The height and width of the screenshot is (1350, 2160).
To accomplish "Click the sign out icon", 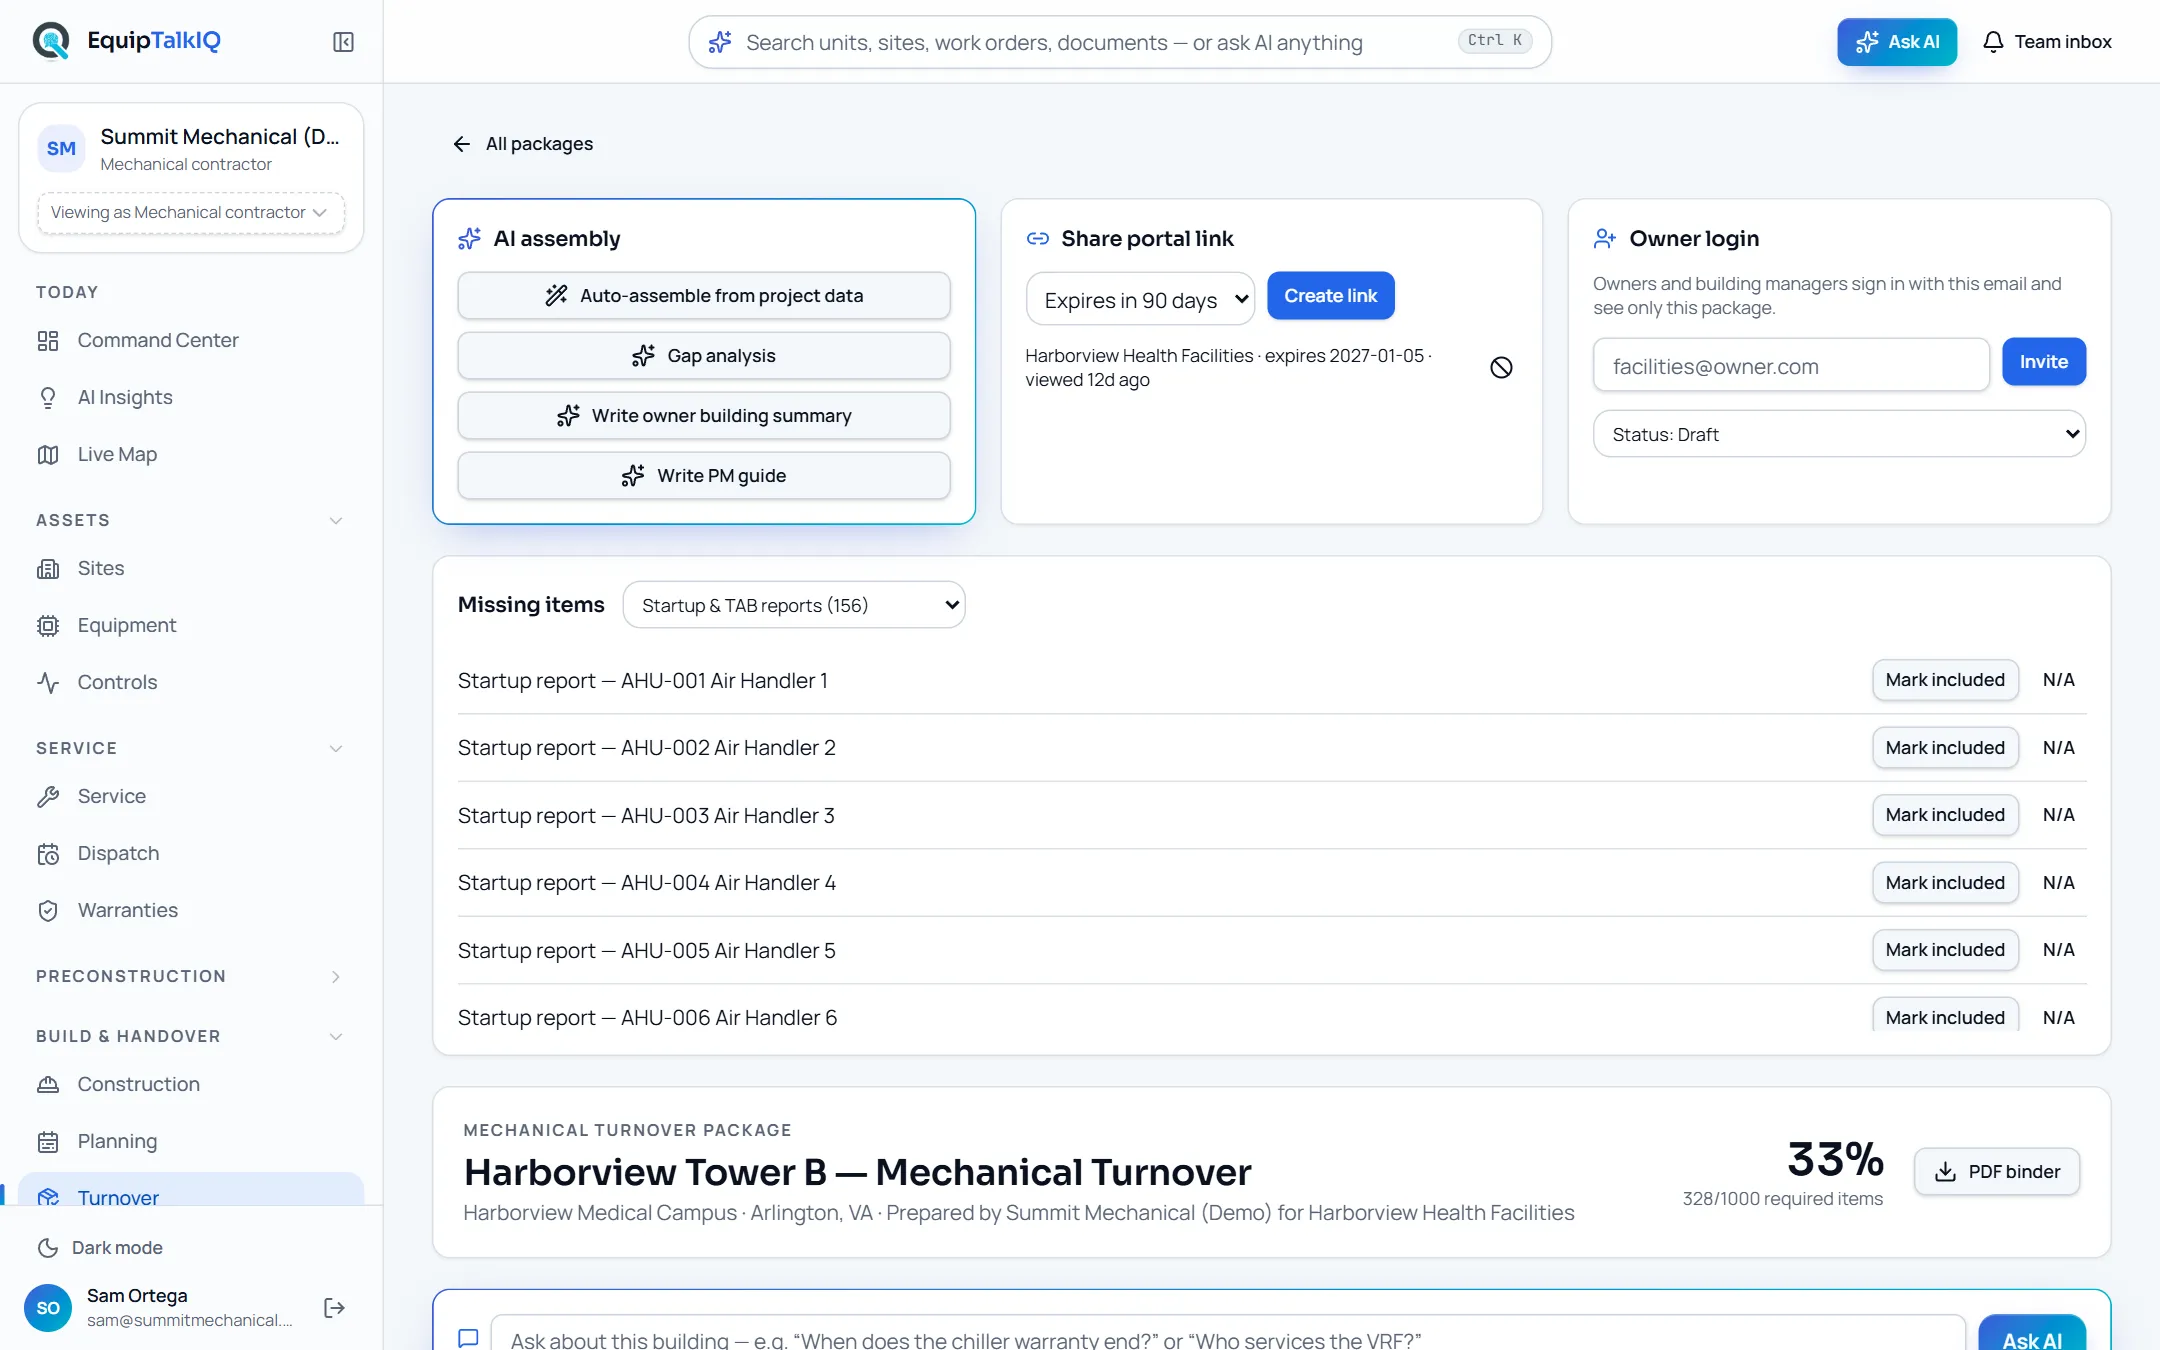I will coord(334,1308).
